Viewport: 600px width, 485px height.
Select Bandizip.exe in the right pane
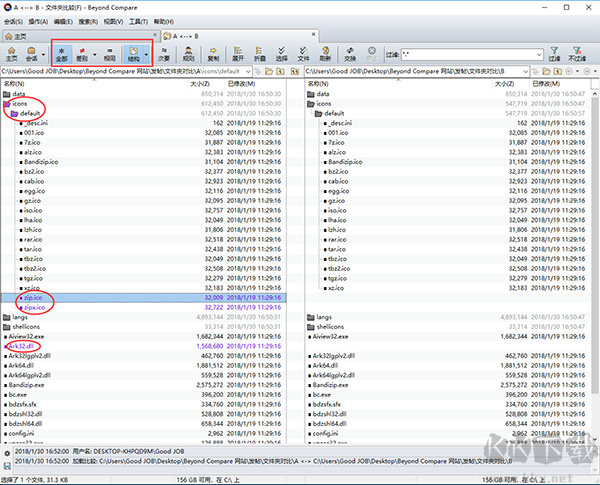[447, 385]
